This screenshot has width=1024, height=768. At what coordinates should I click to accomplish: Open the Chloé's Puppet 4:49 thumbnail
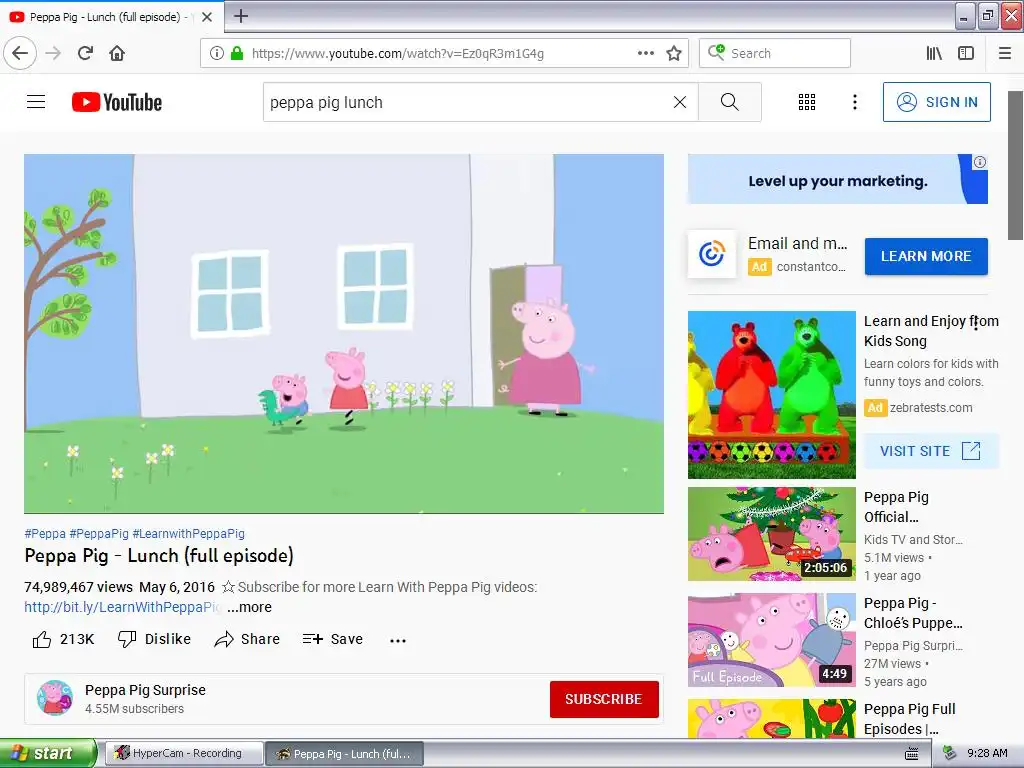pyautogui.click(x=772, y=640)
